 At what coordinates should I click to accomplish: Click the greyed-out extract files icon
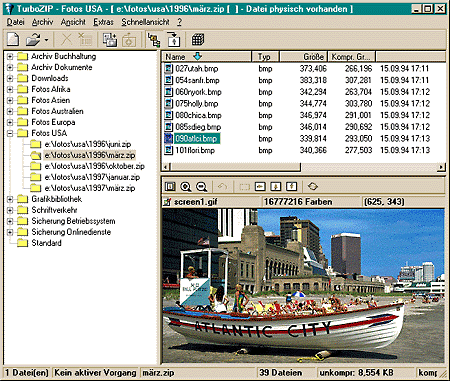(129, 40)
